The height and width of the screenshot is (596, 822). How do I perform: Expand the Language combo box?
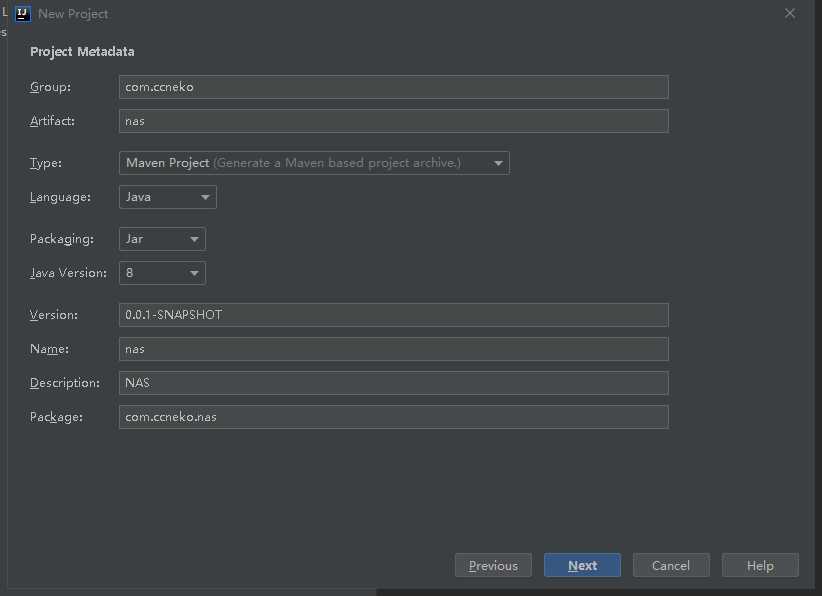coord(168,197)
